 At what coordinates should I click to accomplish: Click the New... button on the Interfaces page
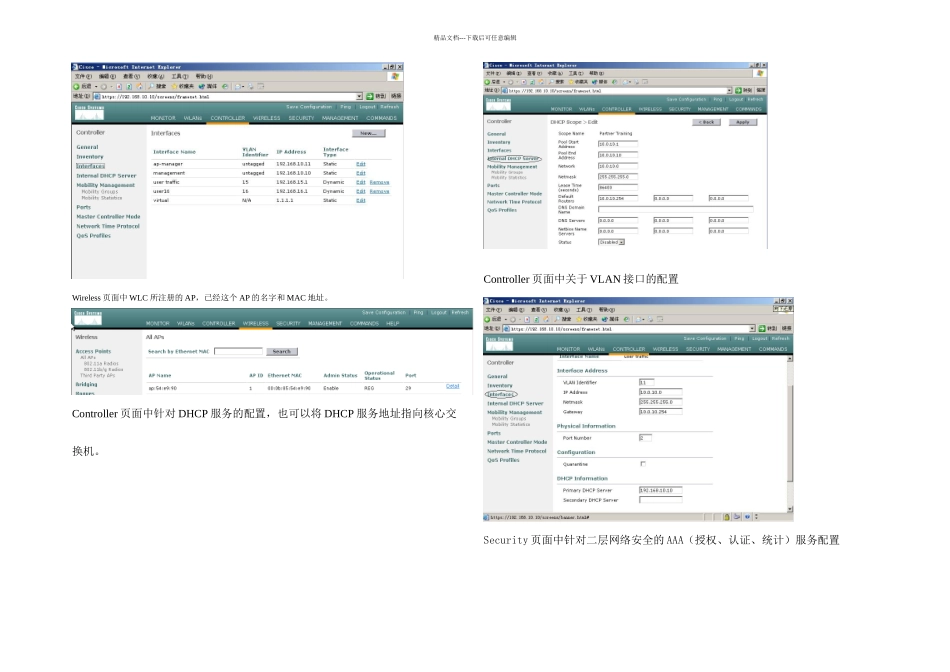click(x=368, y=133)
